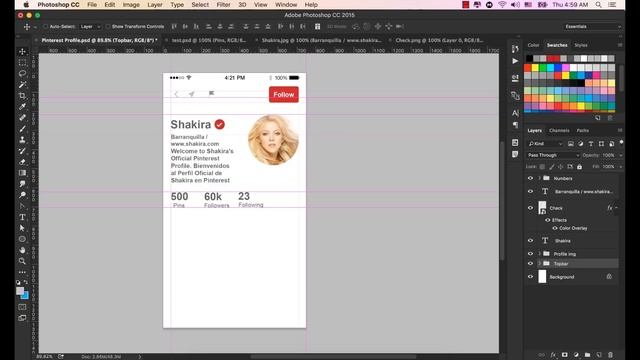
Task: Open the Kind filter dropdown
Action: [545, 144]
